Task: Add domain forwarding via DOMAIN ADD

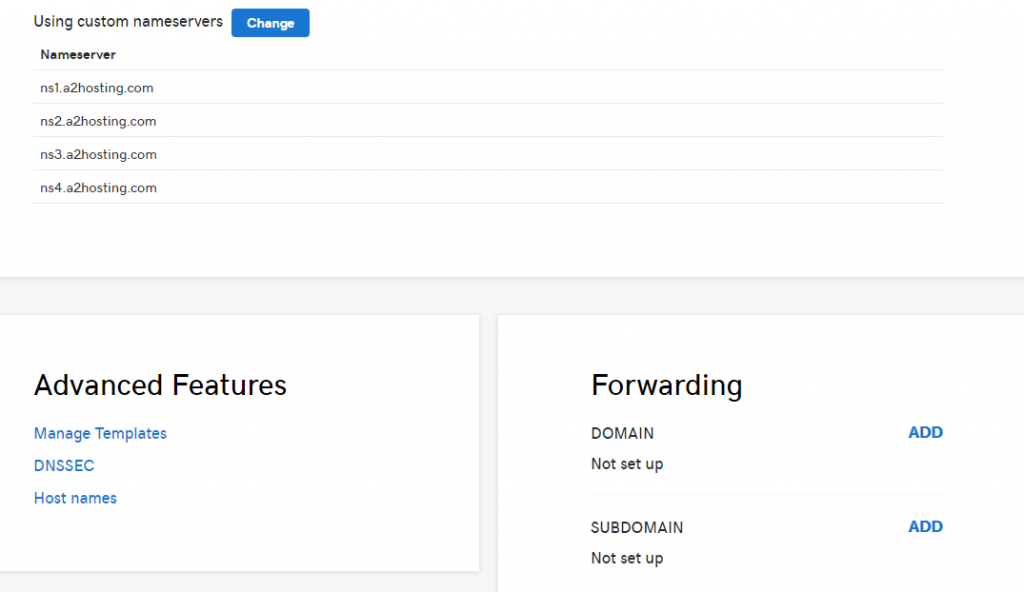Action: (x=925, y=433)
